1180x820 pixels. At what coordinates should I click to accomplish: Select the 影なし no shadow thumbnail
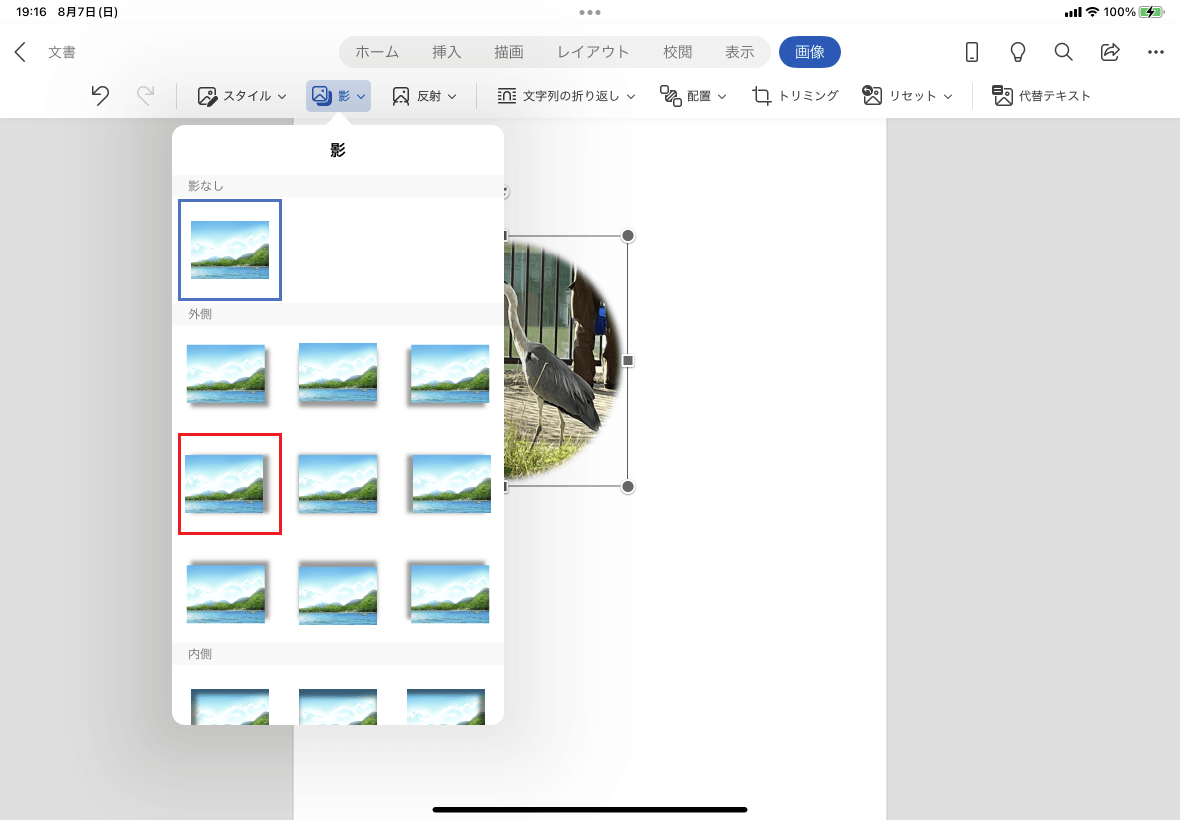click(230, 250)
